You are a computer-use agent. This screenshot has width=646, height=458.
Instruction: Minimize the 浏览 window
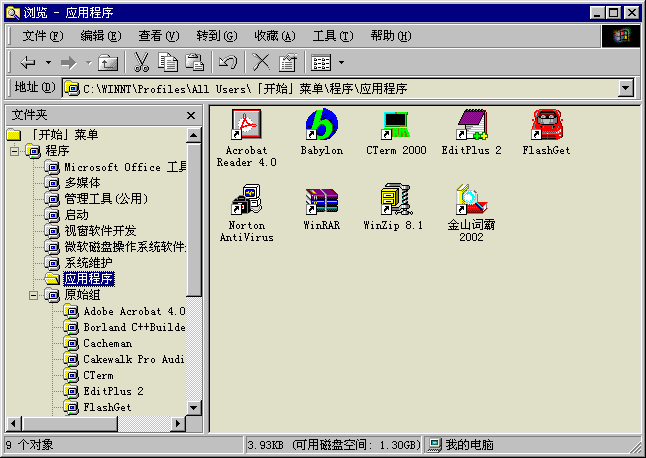click(x=597, y=13)
